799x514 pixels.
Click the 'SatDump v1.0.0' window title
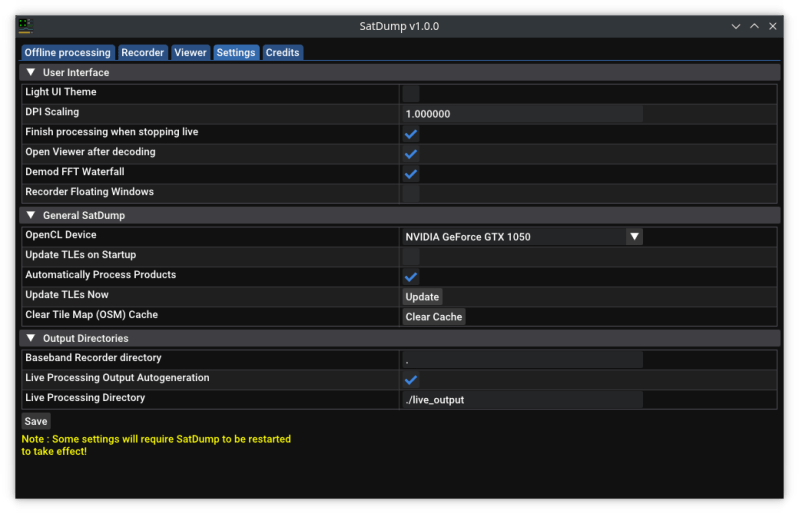[399, 26]
